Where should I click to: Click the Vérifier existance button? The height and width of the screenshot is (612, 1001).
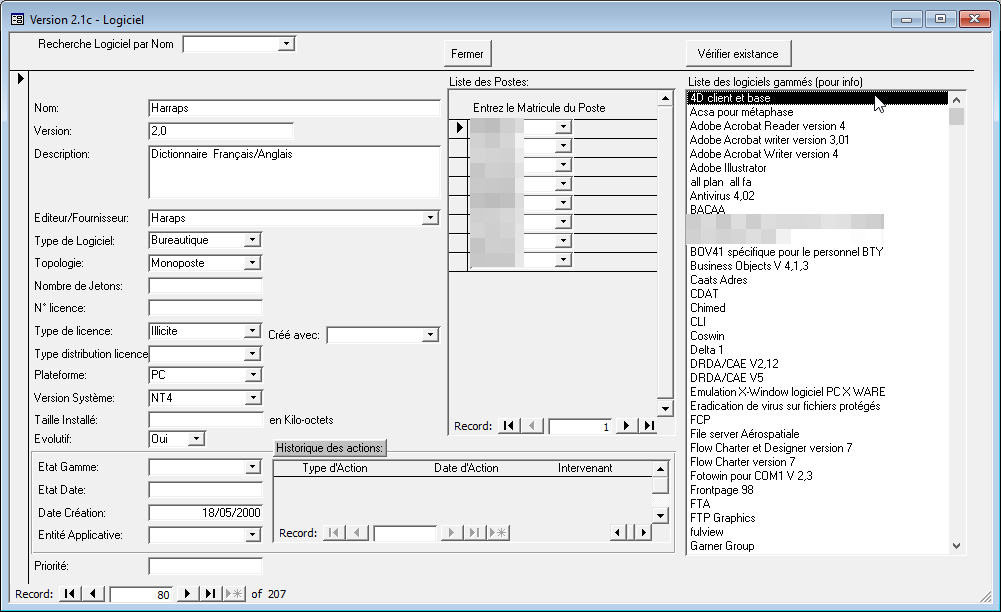coord(738,54)
